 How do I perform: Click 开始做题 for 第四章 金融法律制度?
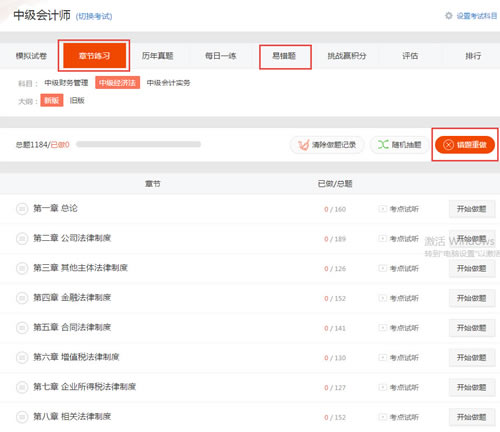471,298
